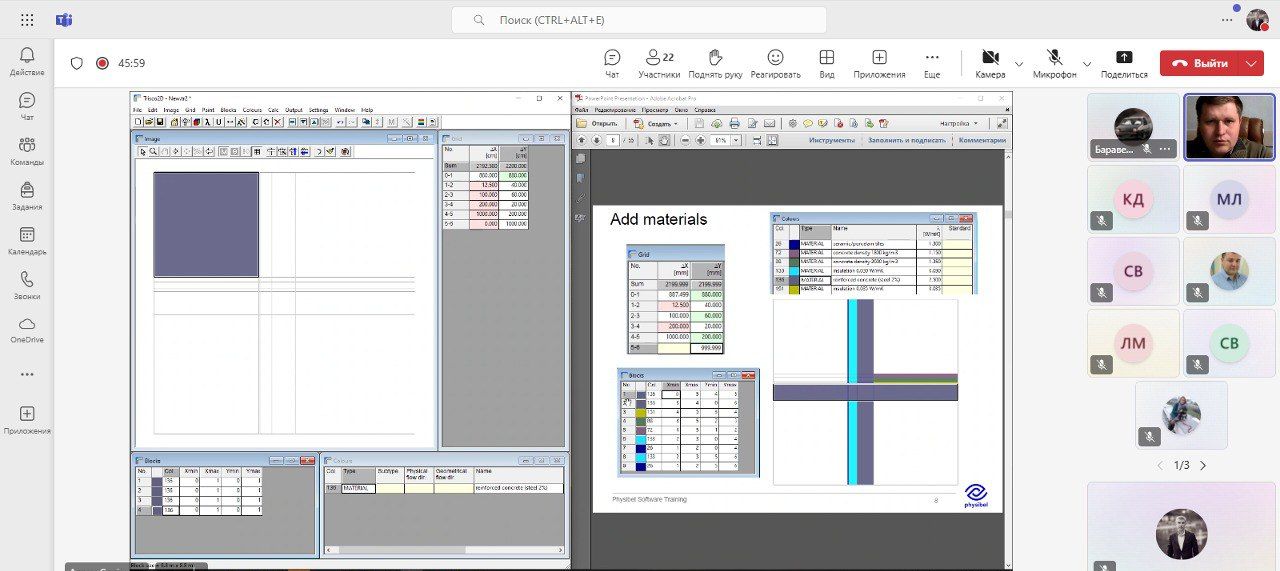The height and width of the screenshot is (571, 1280).
Task: Toggle the camera on or off
Action: [990, 63]
